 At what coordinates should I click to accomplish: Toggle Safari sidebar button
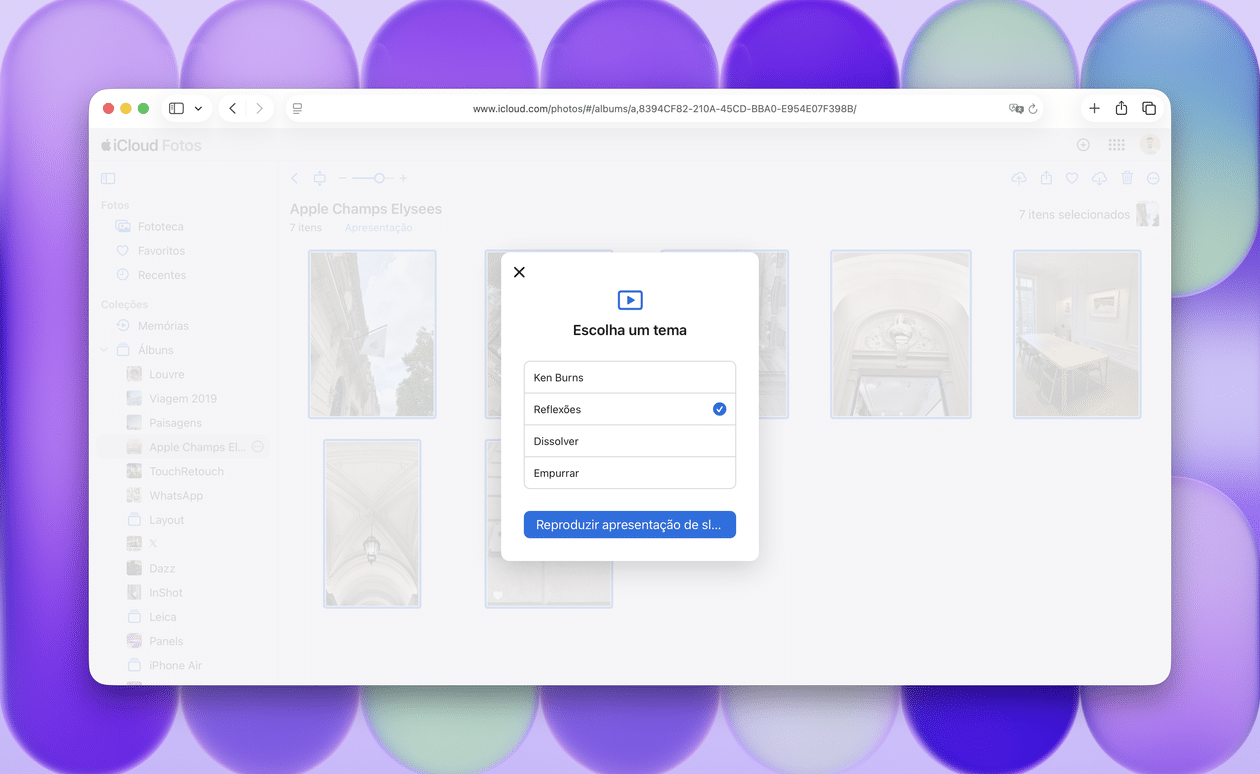pyautogui.click(x=176, y=108)
